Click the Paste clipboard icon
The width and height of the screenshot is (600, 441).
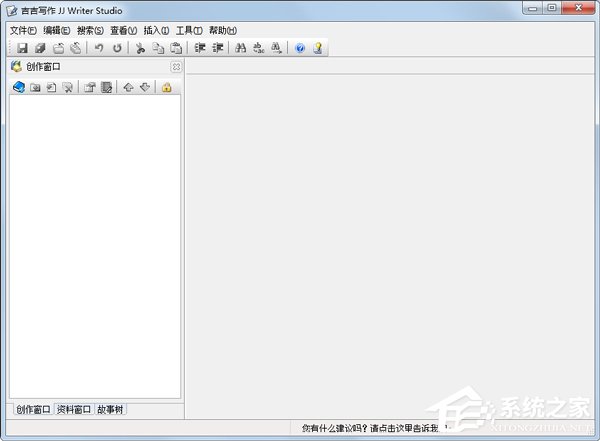pyautogui.click(x=176, y=48)
